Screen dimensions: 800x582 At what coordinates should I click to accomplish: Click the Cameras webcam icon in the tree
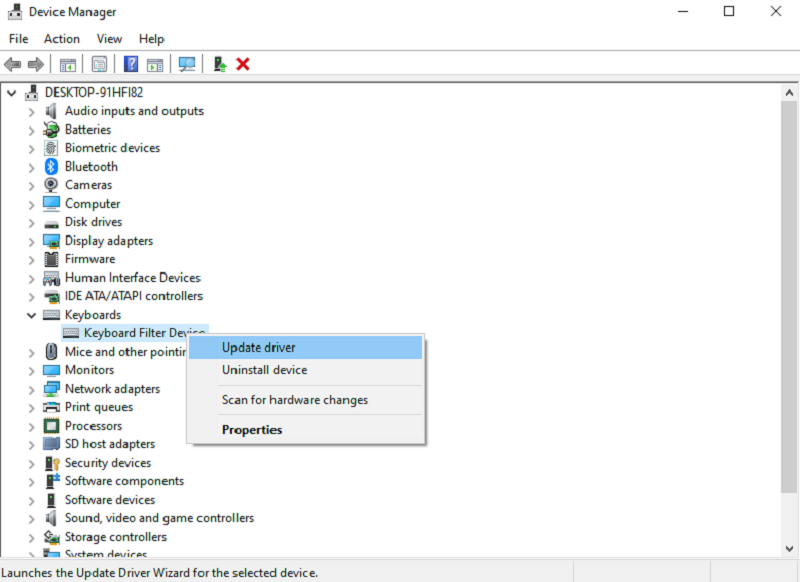pos(52,185)
